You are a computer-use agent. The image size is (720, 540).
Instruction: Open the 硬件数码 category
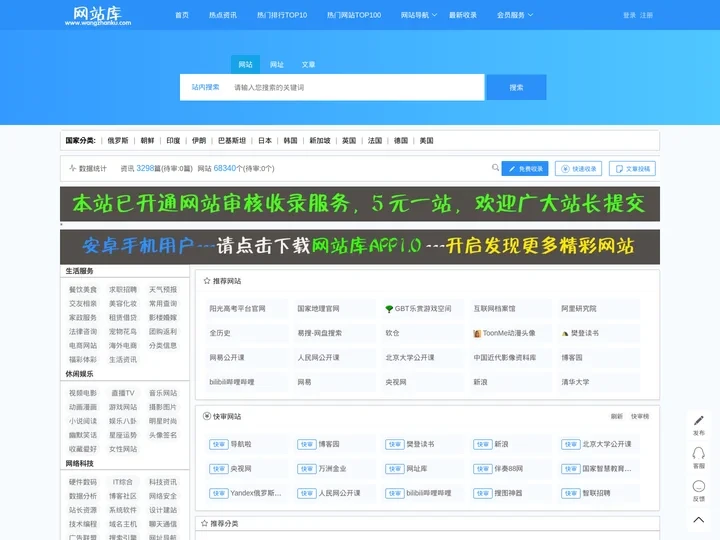83,482
